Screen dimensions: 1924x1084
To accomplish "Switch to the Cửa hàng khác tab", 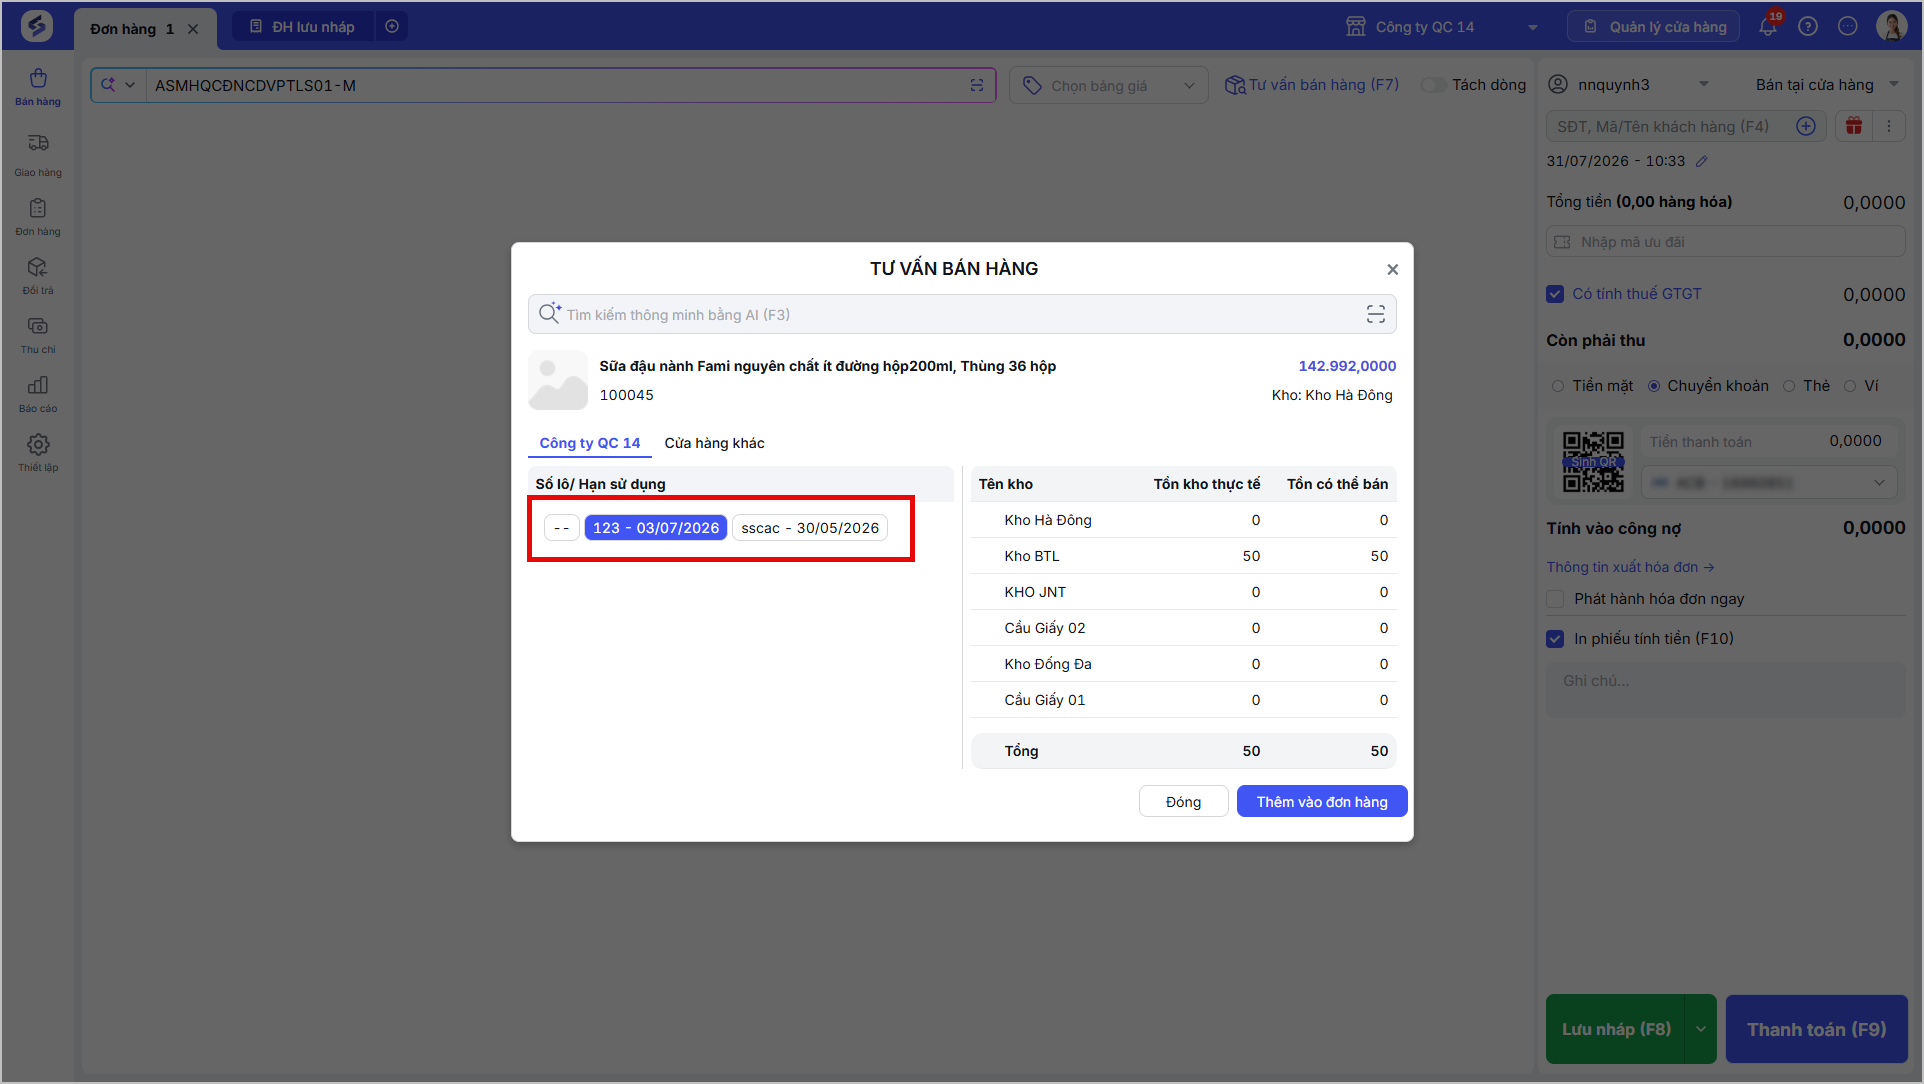I will 714,443.
